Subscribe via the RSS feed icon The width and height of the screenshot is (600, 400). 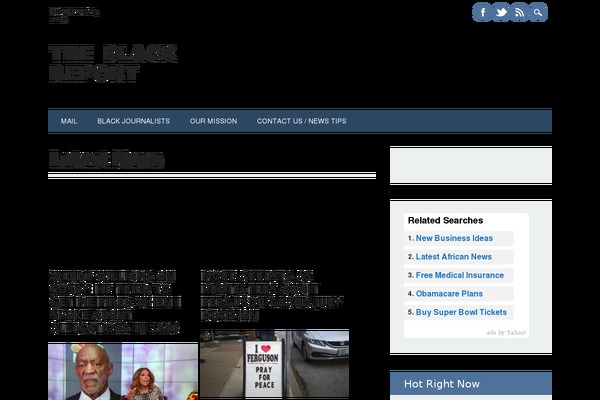click(519, 12)
